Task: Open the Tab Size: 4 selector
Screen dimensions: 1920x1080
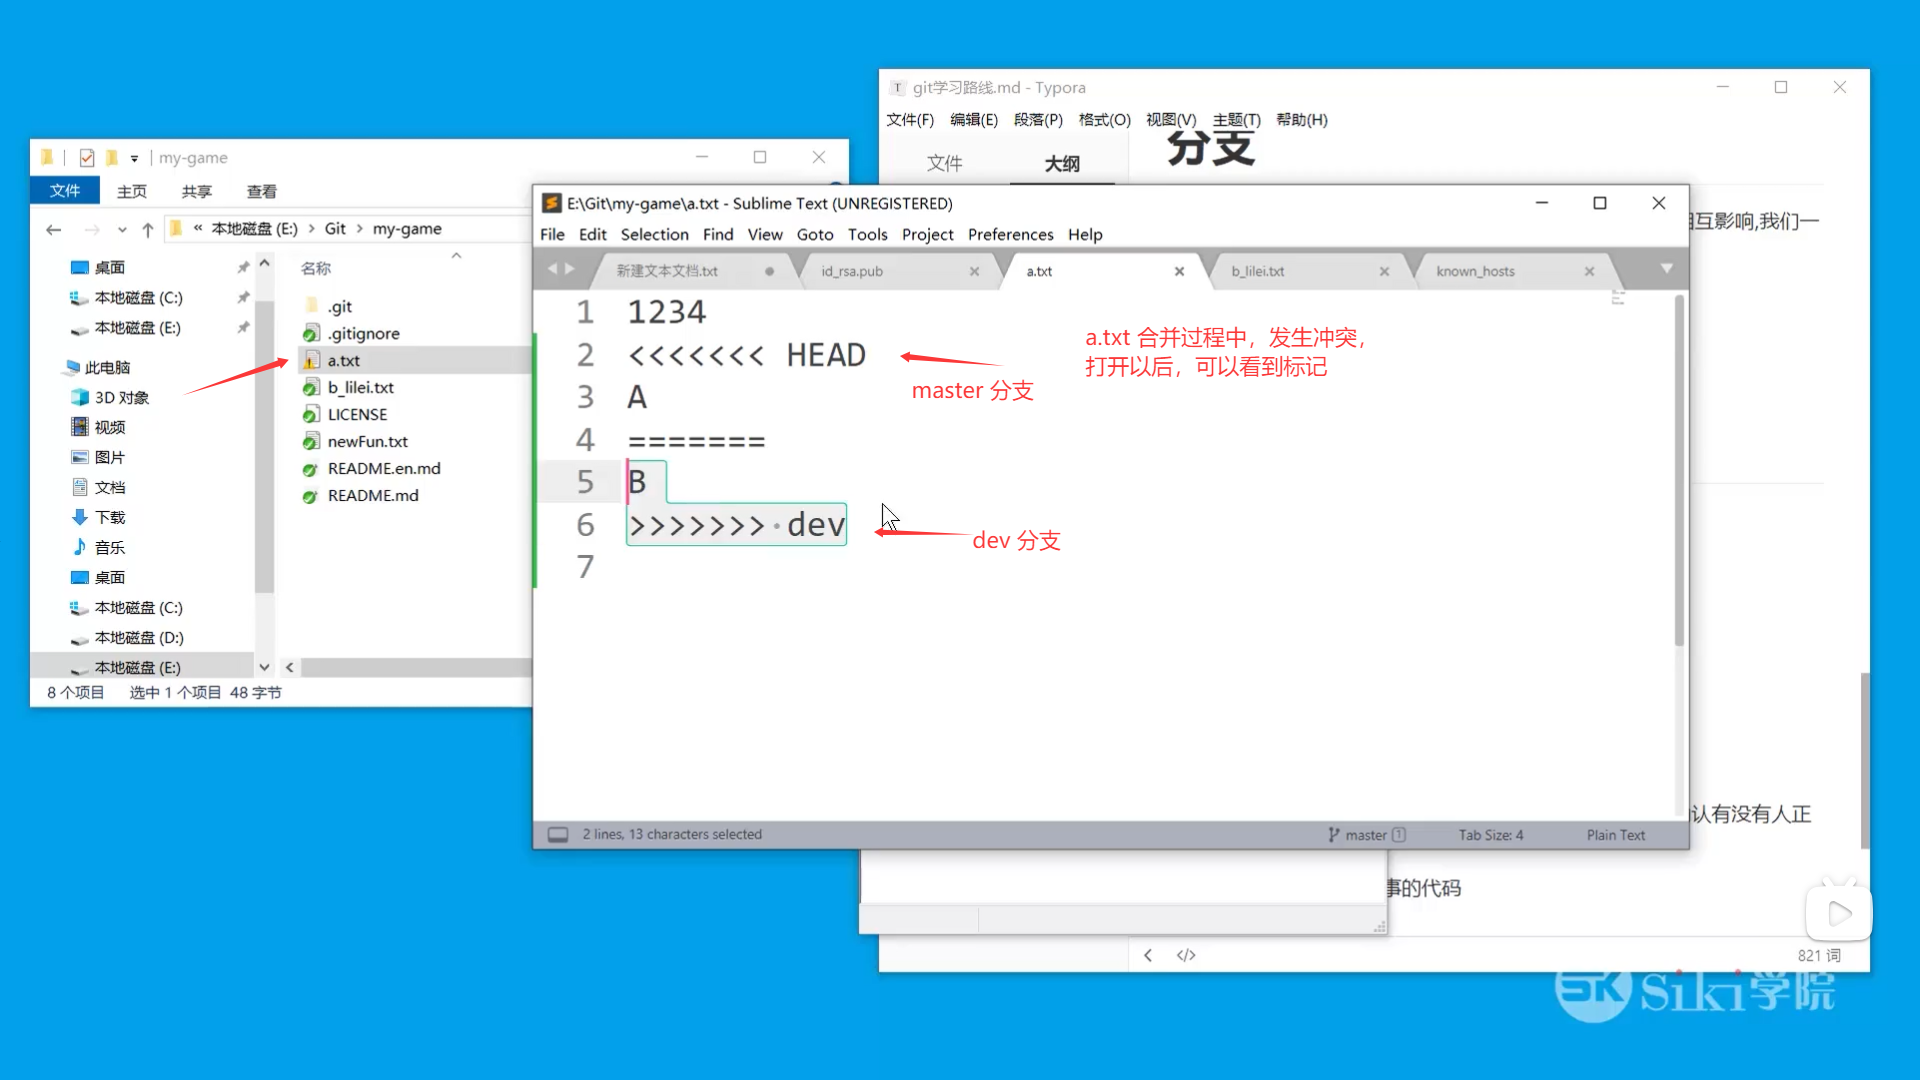Action: [x=1490, y=835]
